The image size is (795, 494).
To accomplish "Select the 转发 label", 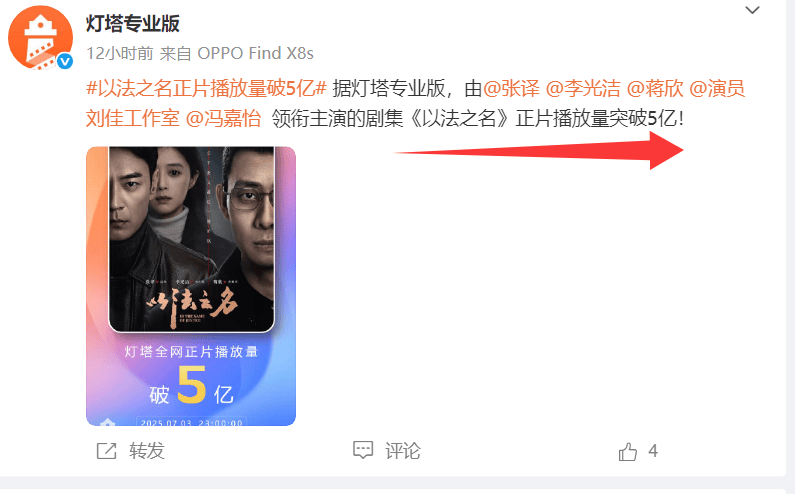I will 147,450.
